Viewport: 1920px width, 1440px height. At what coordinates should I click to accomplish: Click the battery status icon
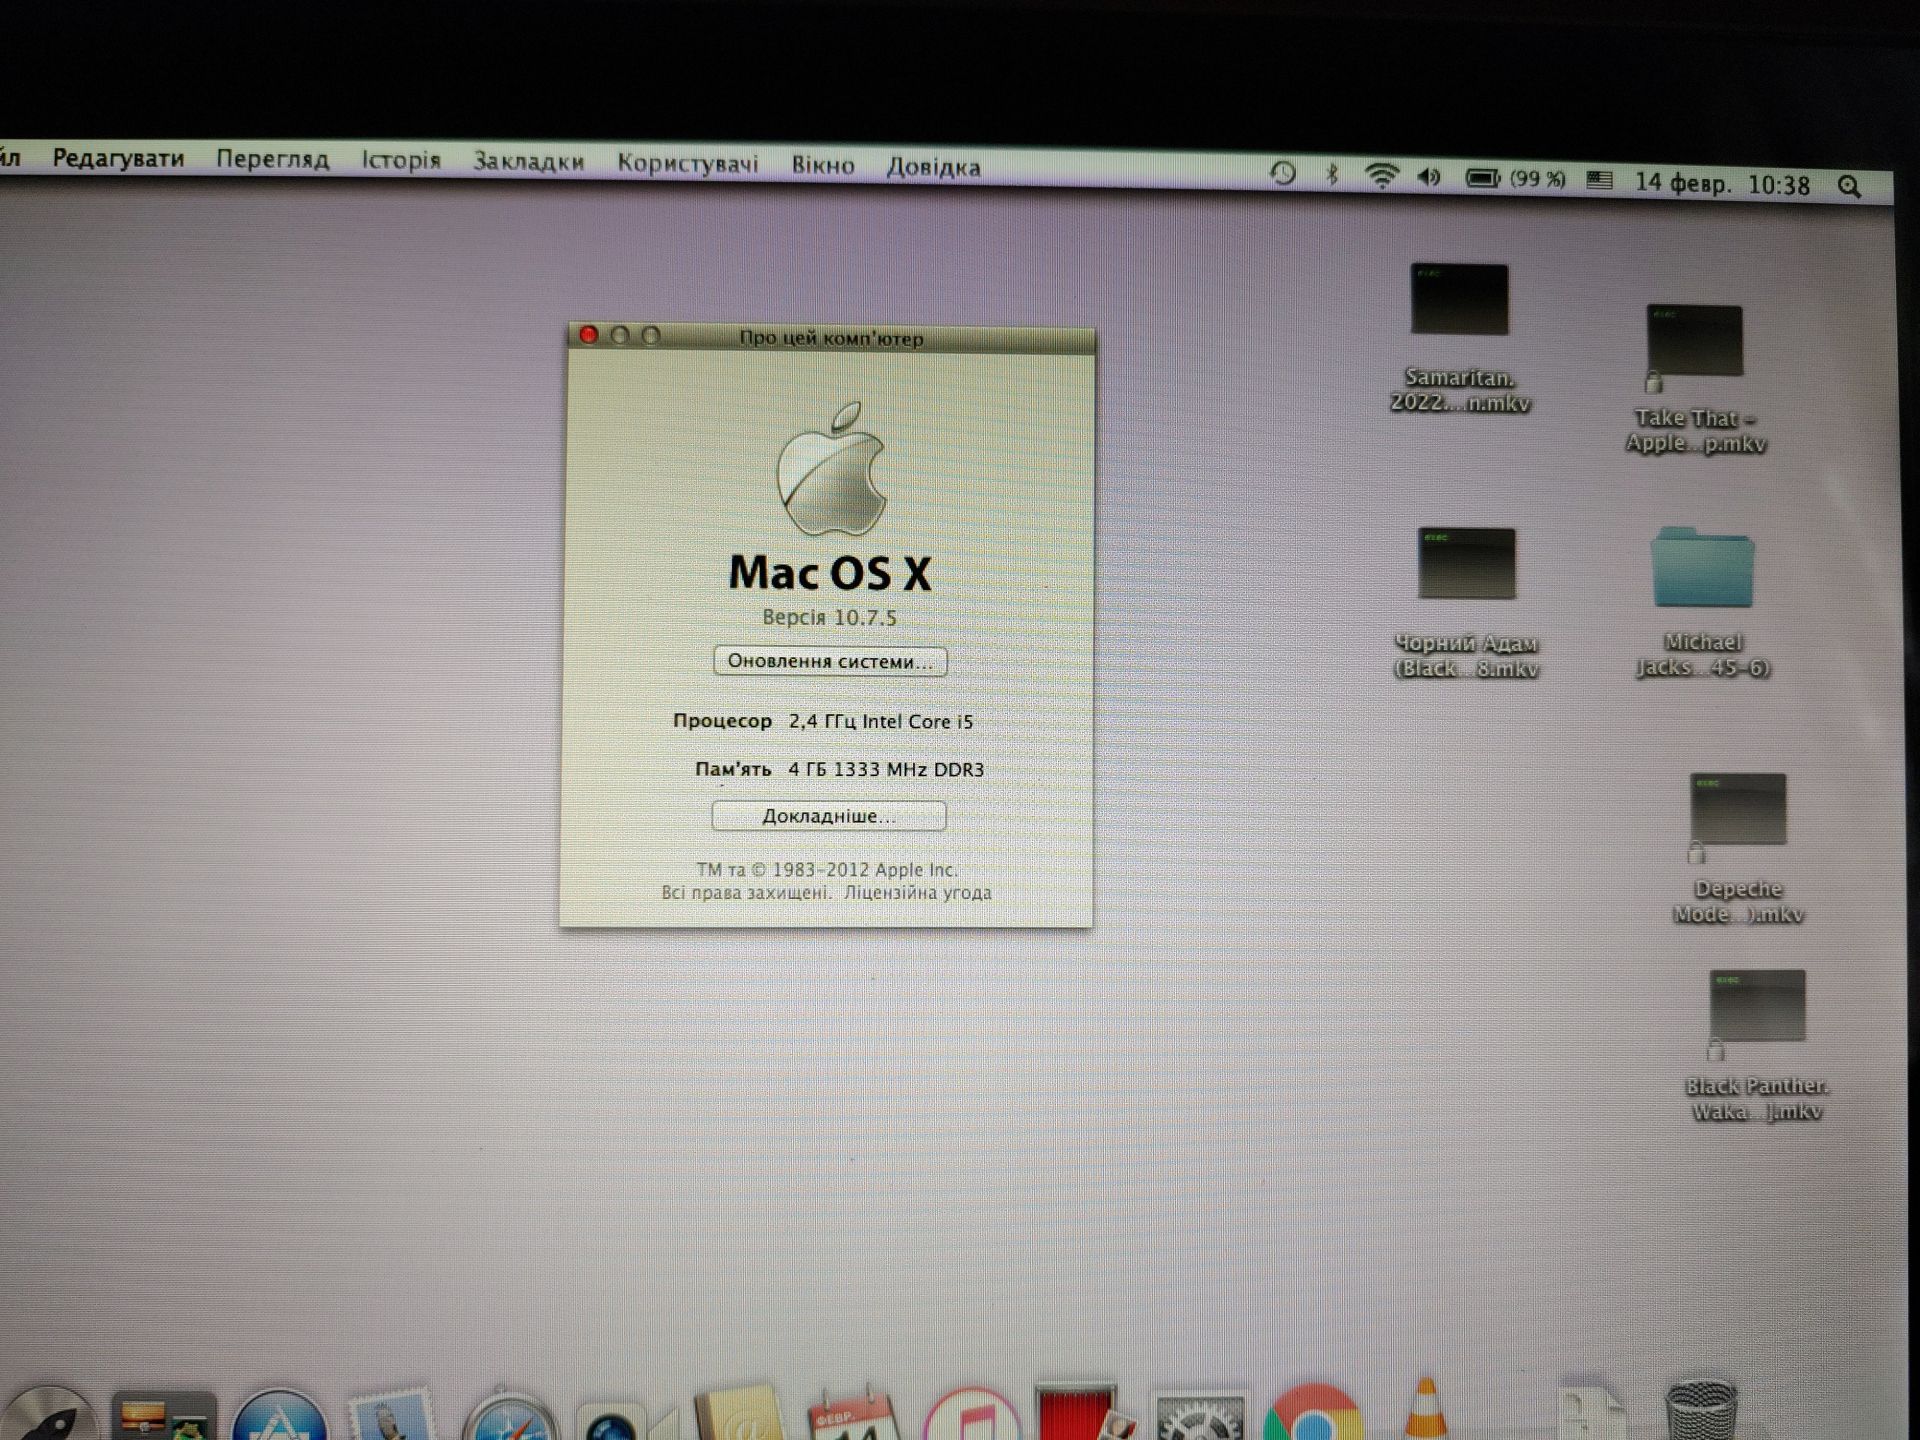[x=1483, y=179]
